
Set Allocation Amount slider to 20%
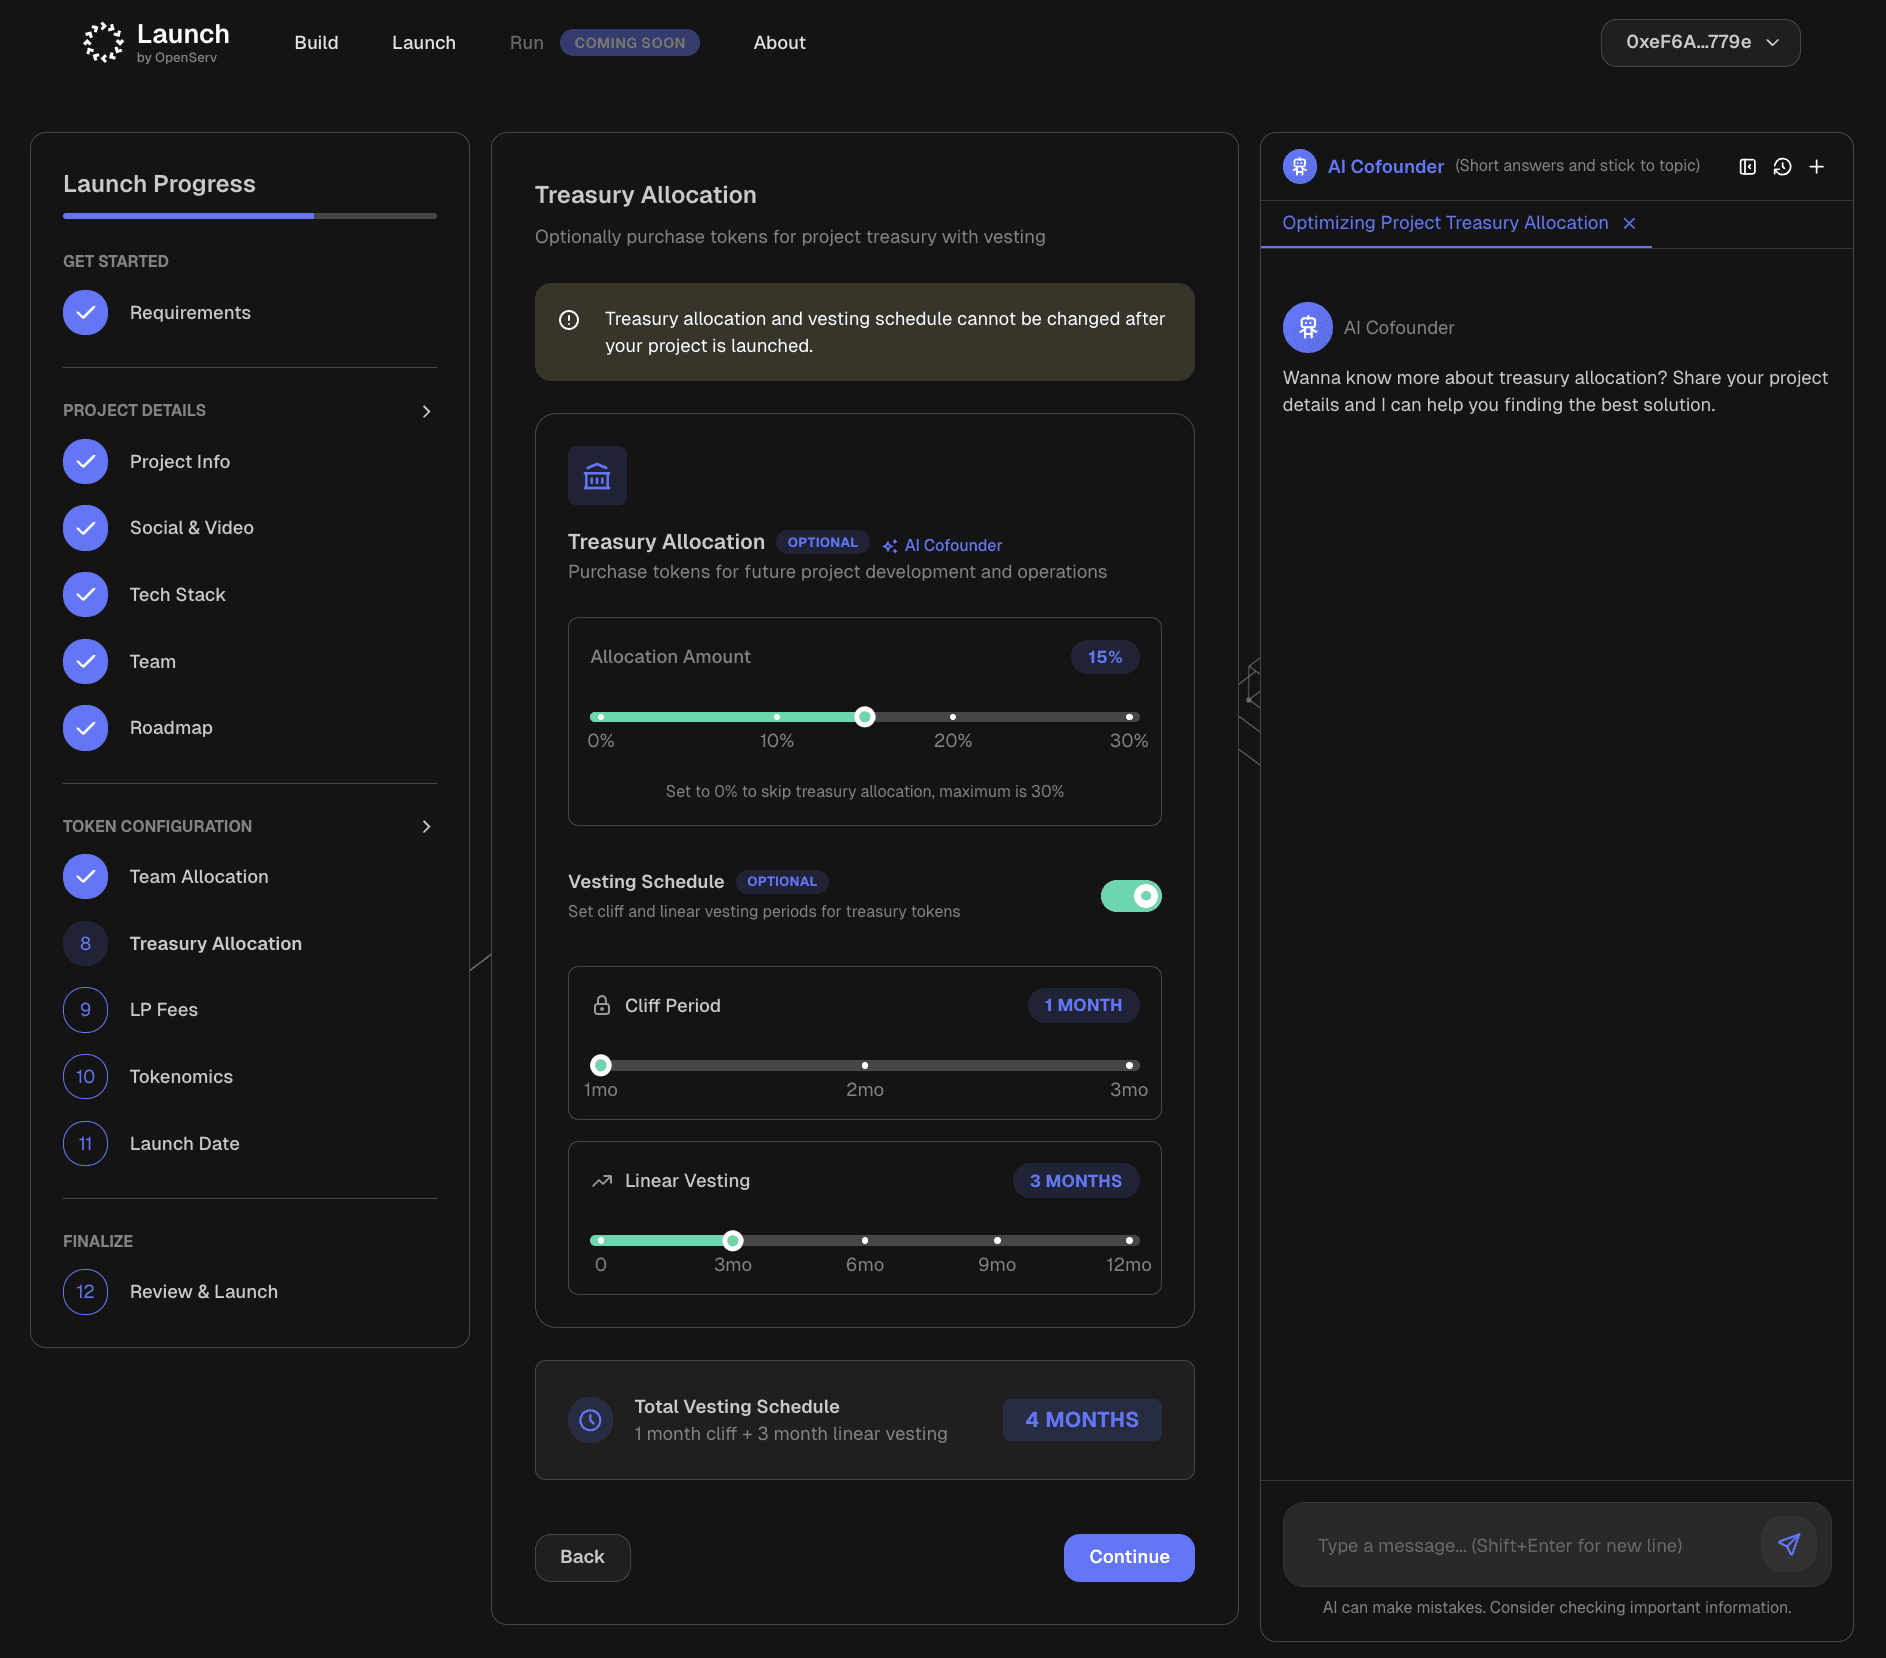pyautogui.click(x=953, y=717)
